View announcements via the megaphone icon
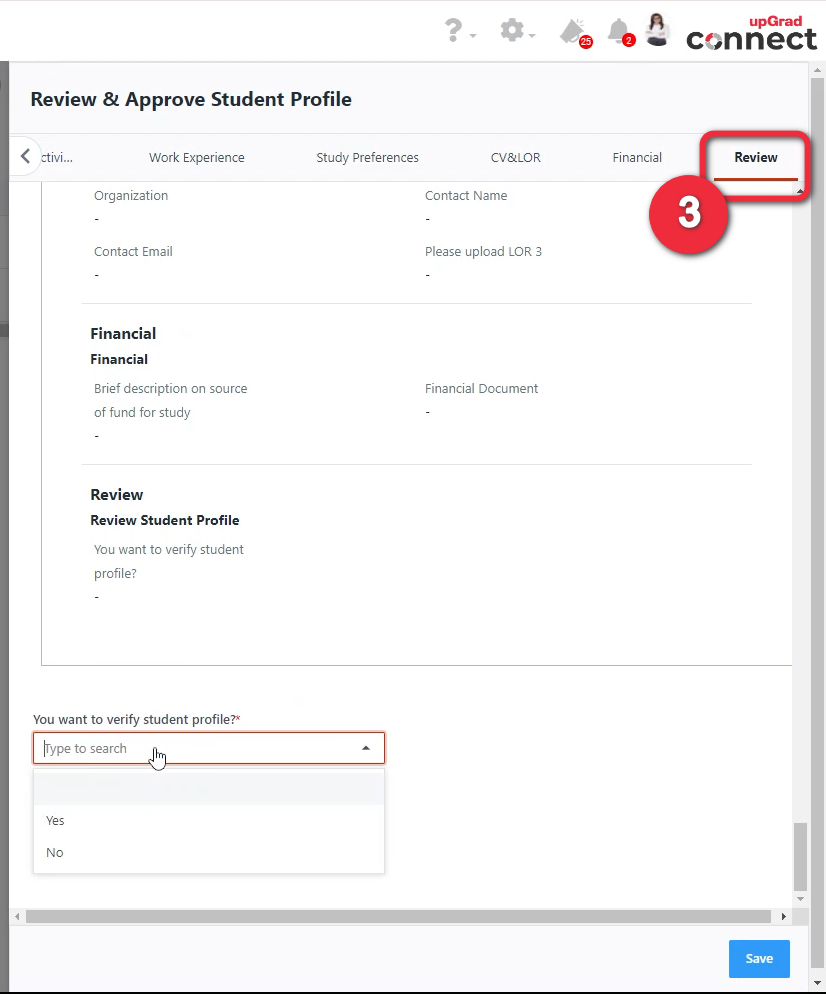This screenshot has width=826, height=994. 573,31
